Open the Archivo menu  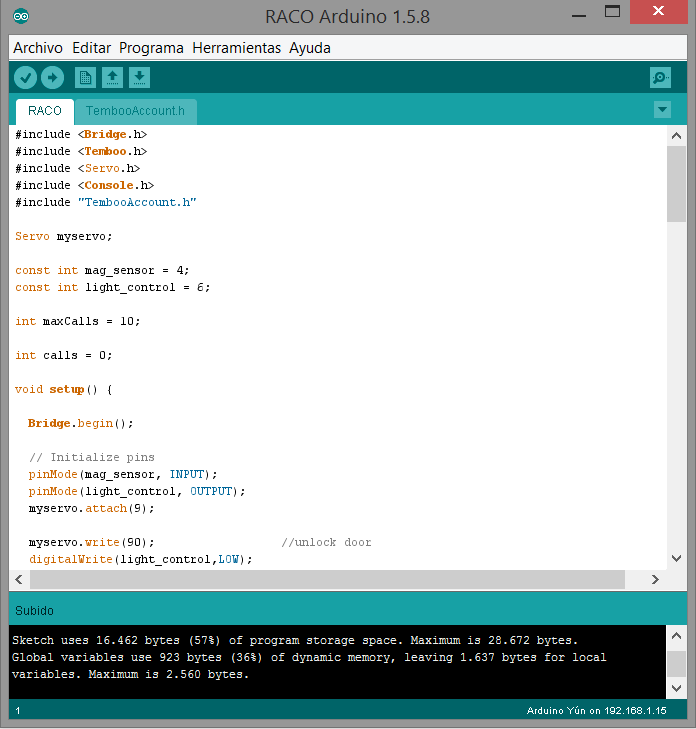click(38, 48)
